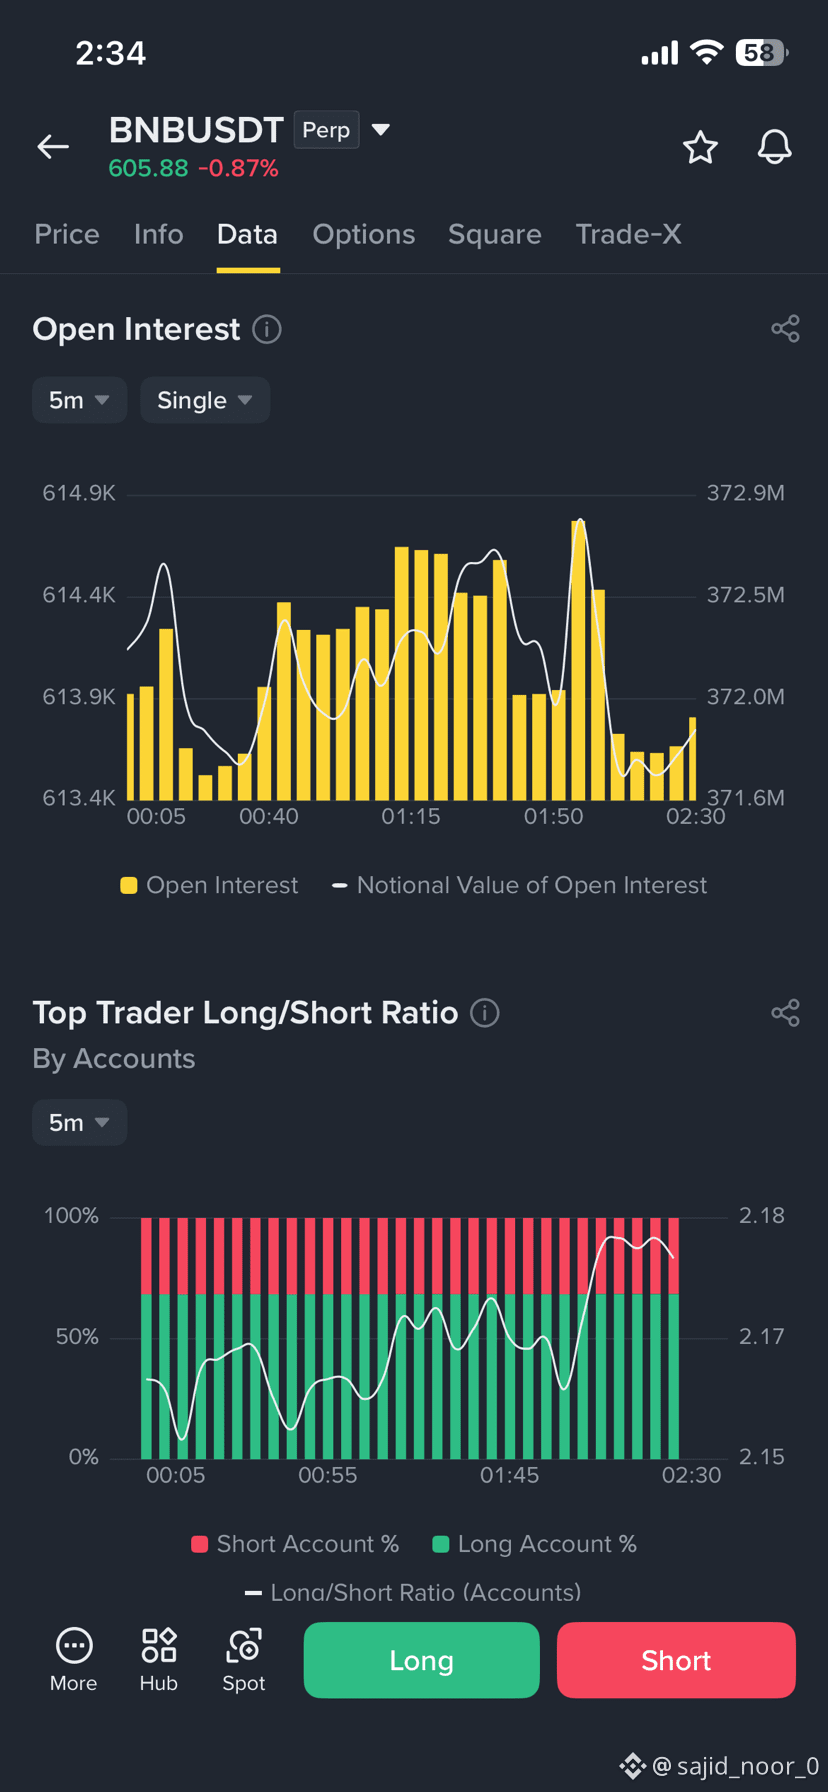Open the Open Interest info icon

(x=267, y=329)
